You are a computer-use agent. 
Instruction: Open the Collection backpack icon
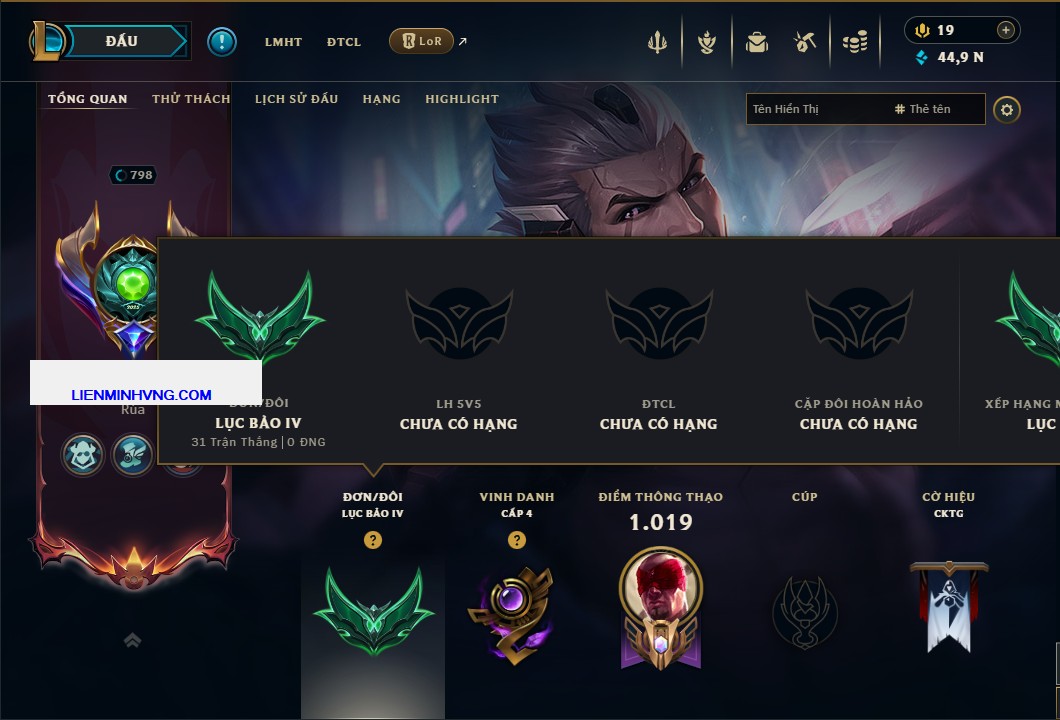point(756,43)
